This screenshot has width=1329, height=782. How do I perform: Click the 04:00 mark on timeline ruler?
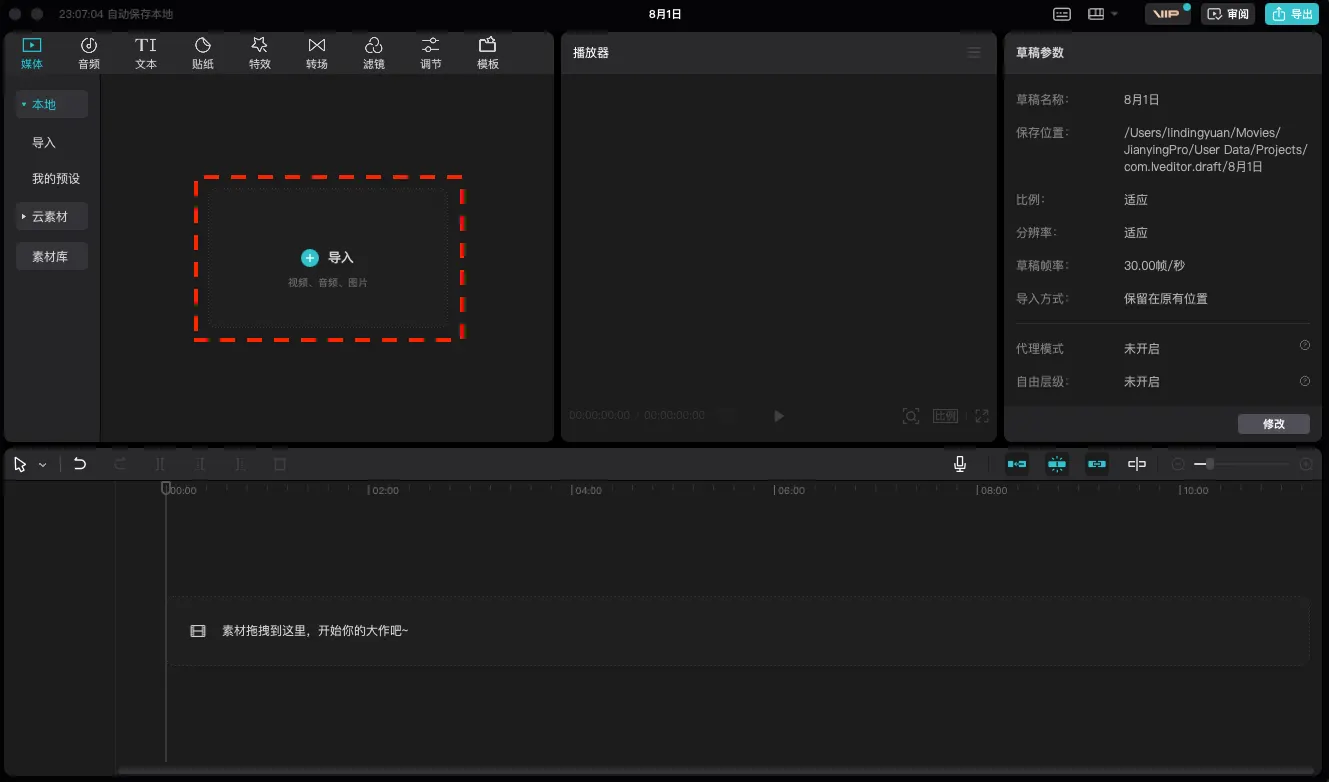click(x=587, y=491)
